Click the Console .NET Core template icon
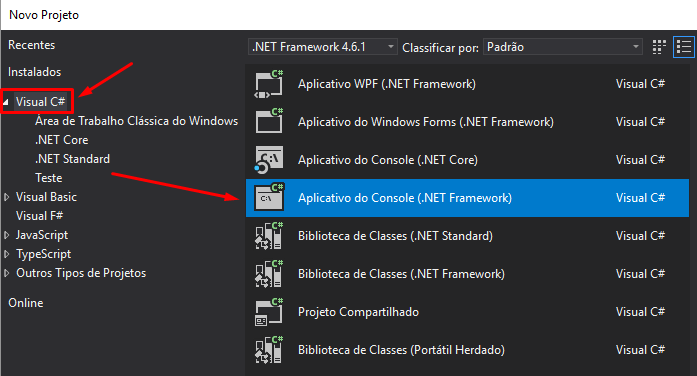Viewport: 697px width, 376px height. 269,160
